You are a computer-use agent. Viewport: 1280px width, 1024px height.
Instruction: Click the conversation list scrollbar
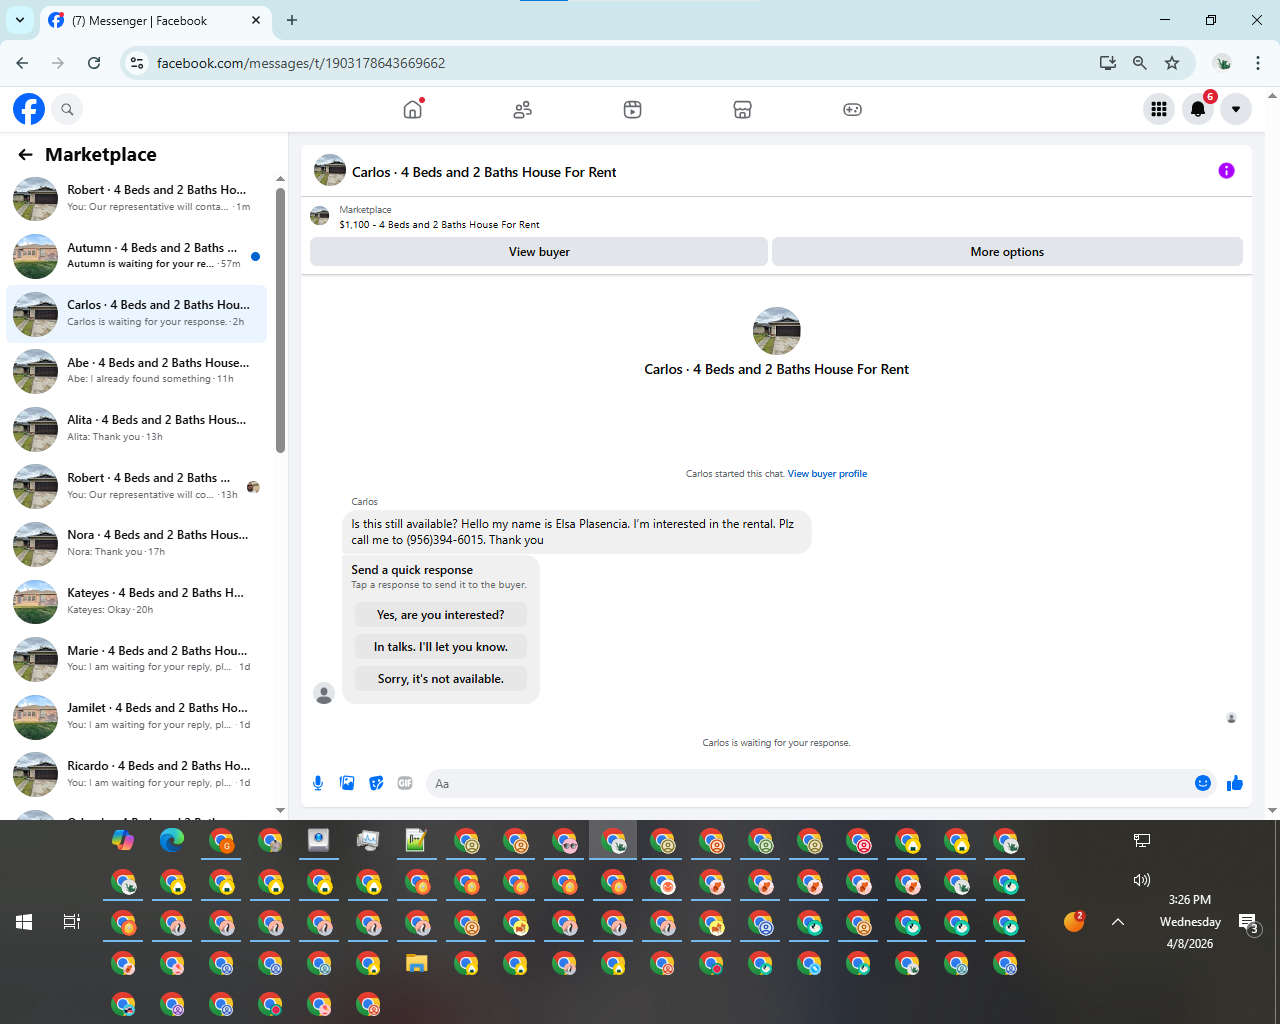click(x=280, y=320)
